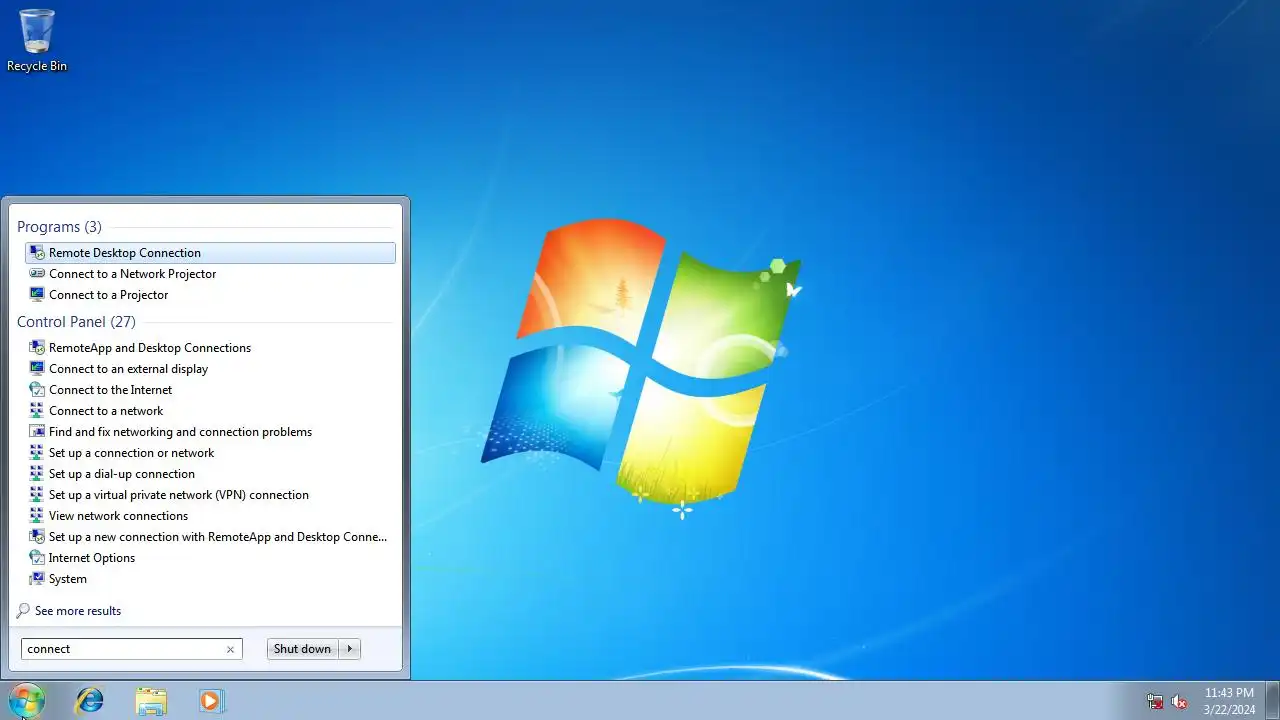Click the Windows Start orb button
This screenshot has width=1280, height=720.
26,700
